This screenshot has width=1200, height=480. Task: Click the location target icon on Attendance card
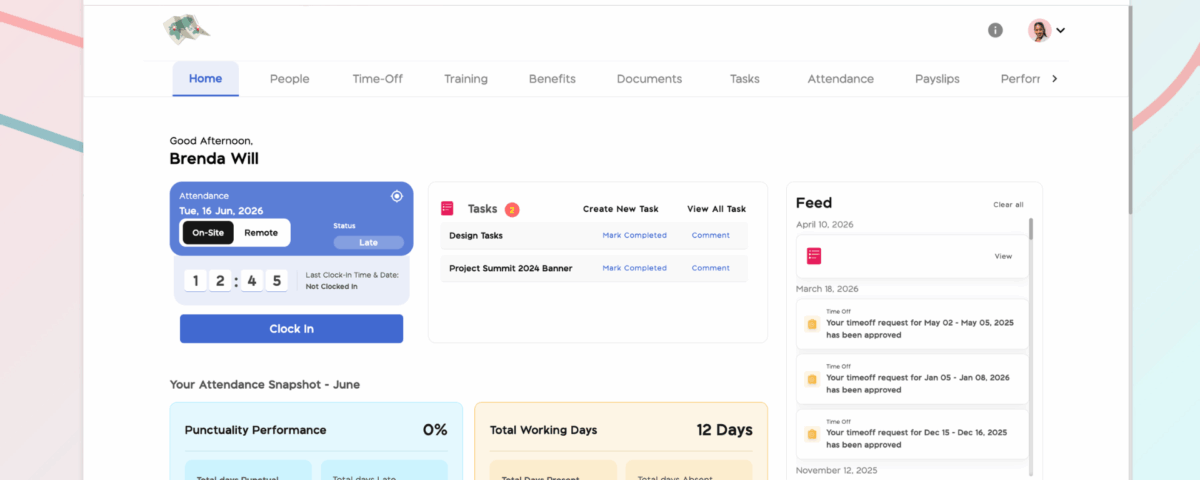tap(396, 196)
